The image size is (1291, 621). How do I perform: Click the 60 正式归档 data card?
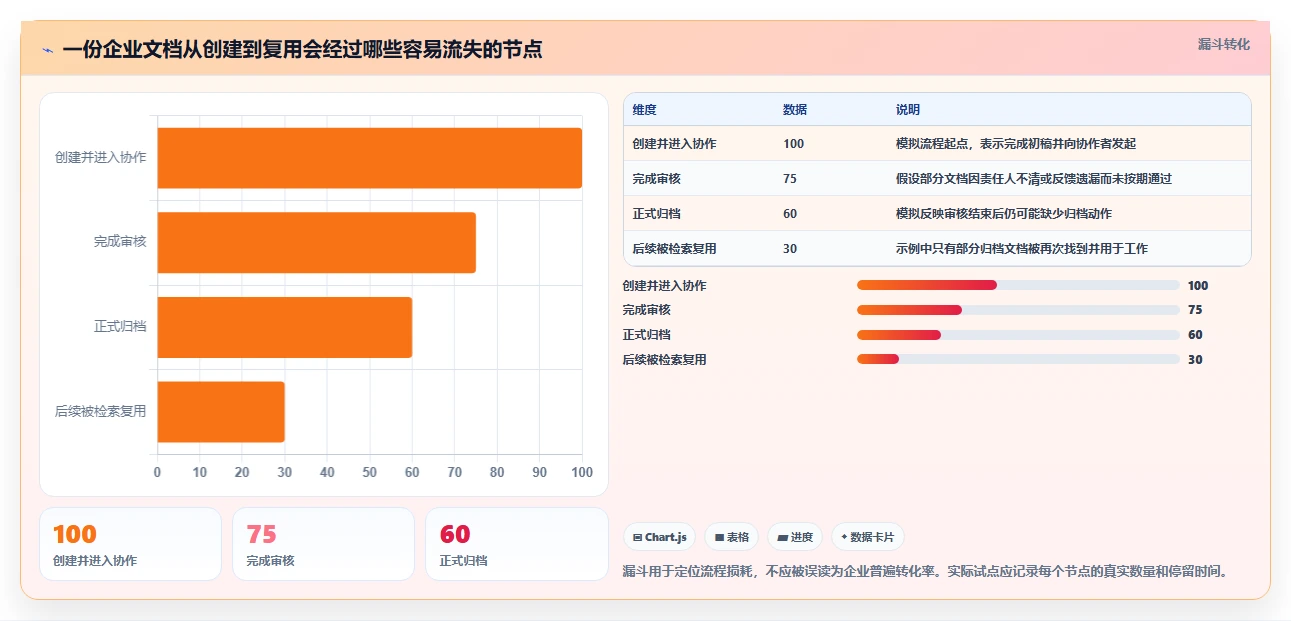[x=516, y=544]
